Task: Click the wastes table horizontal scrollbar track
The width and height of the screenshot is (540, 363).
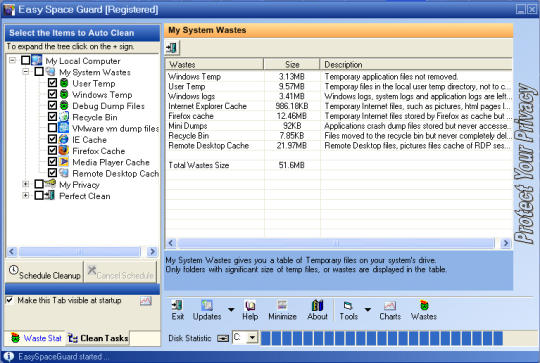Action: [x=336, y=243]
